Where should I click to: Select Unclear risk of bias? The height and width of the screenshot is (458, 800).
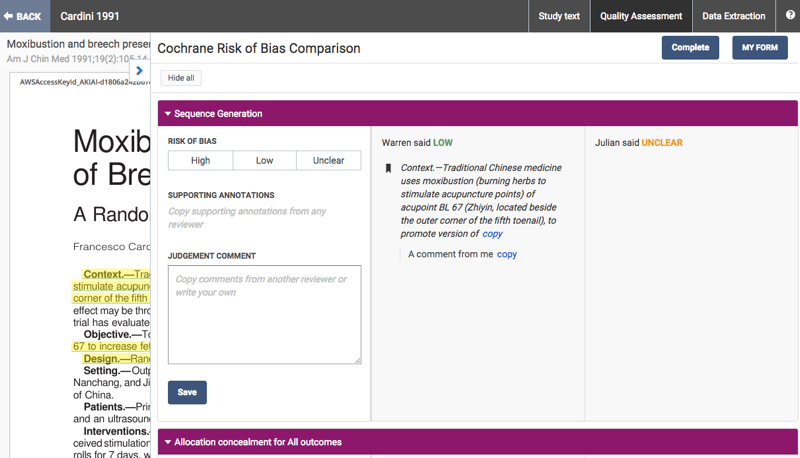[x=328, y=160]
